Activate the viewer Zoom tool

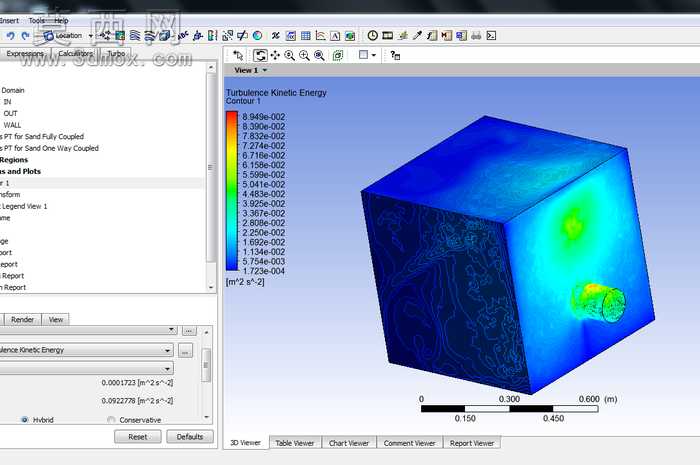point(290,55)
